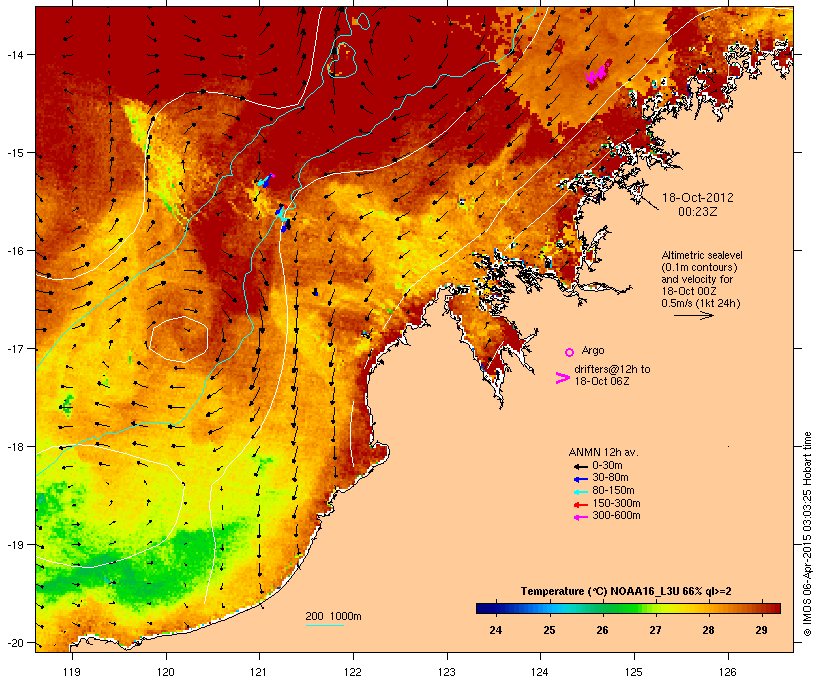Click the colorbar at 26 degrees green
Screen dimensions: 820x680
pos(602,608)
